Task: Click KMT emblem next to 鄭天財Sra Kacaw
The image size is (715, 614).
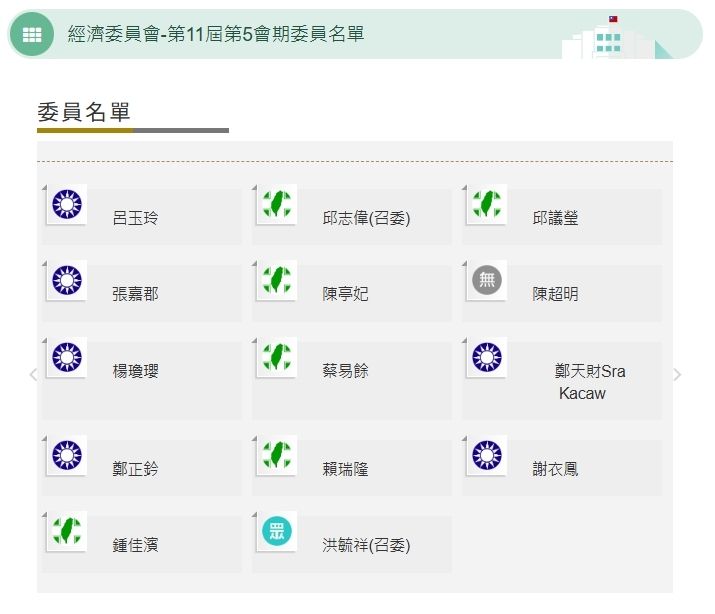Action: (487, 358)
